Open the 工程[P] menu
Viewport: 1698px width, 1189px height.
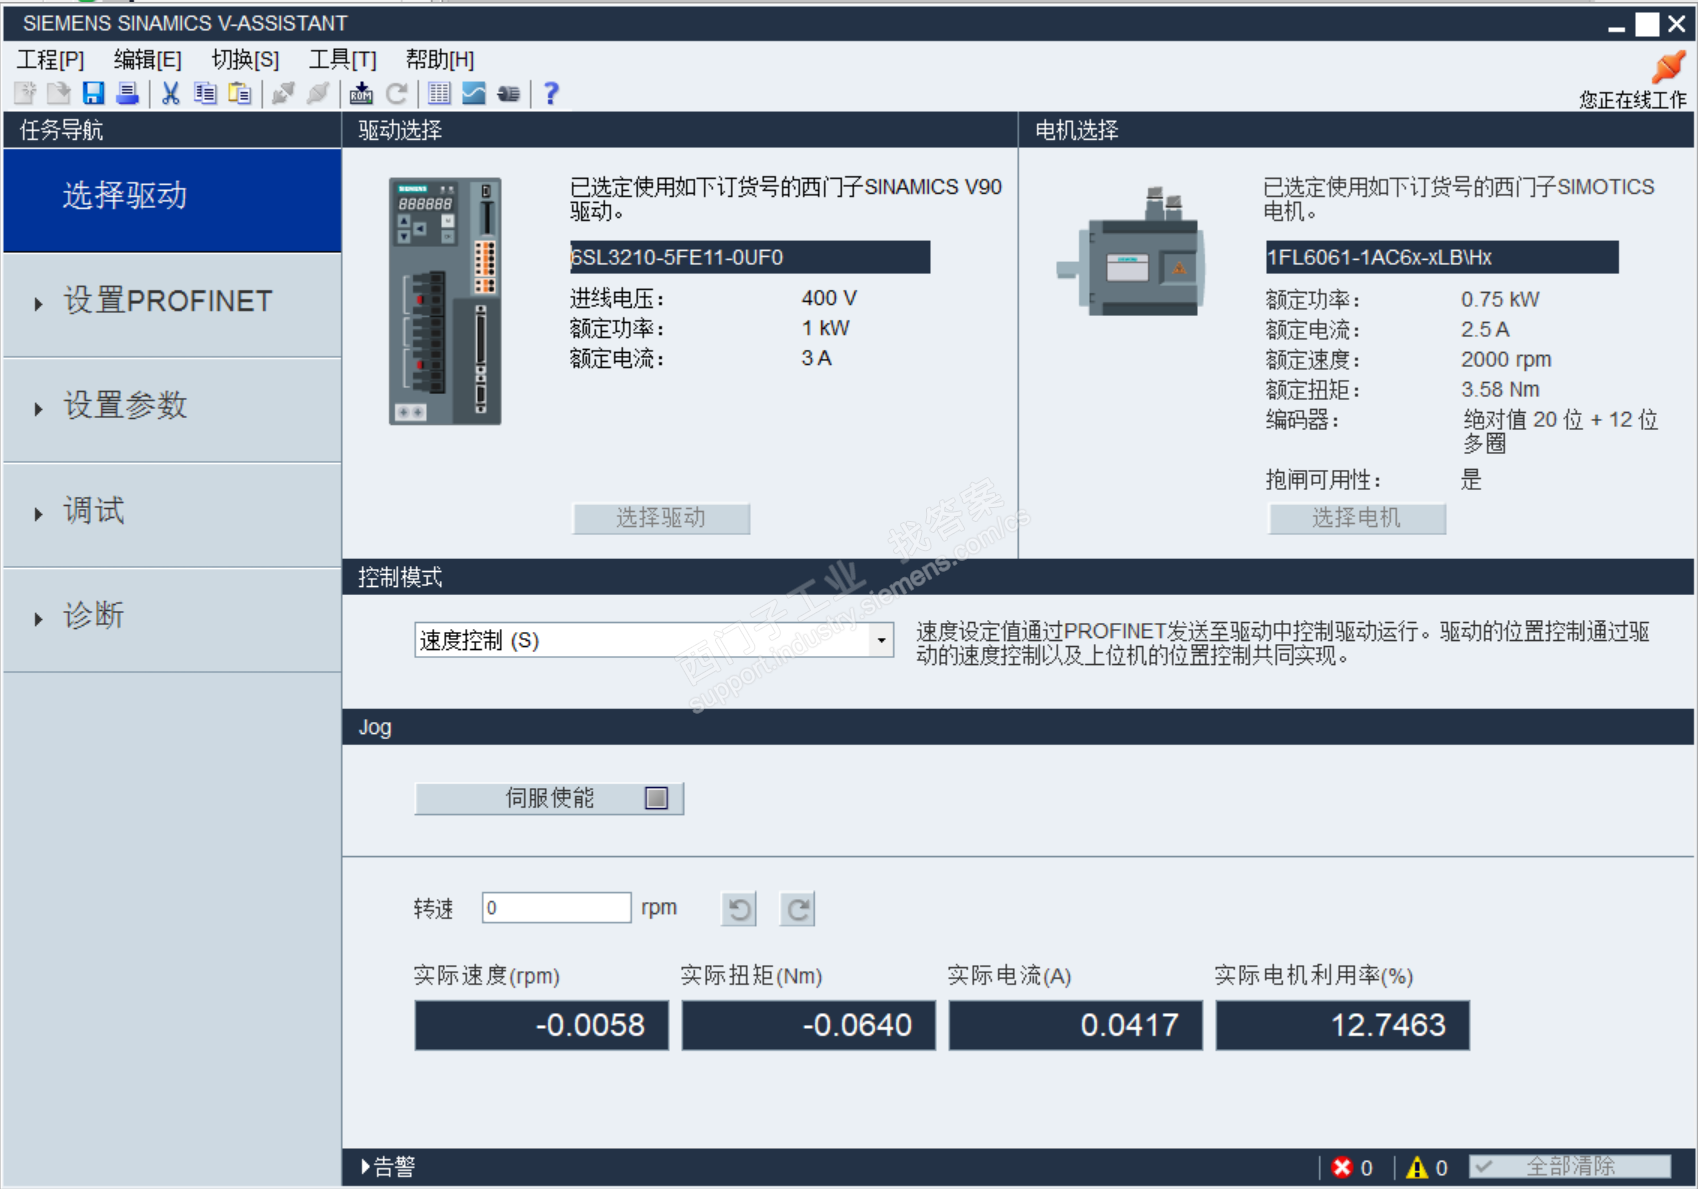51,59
